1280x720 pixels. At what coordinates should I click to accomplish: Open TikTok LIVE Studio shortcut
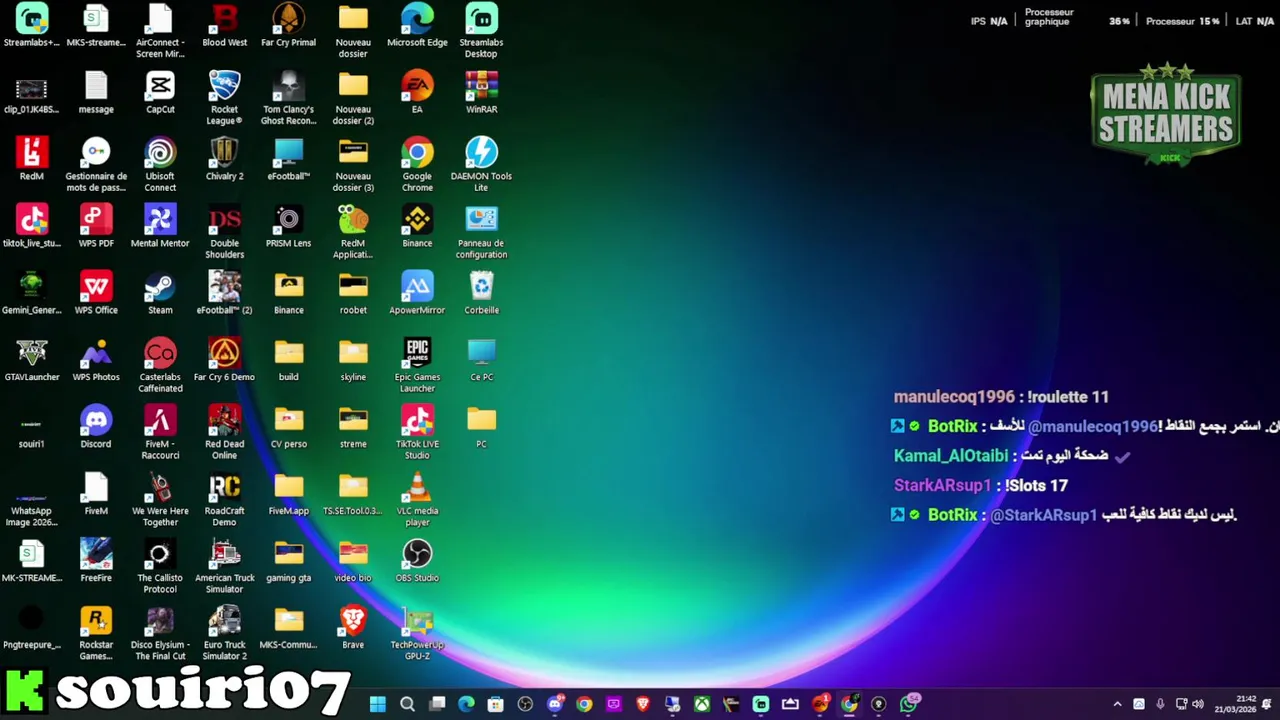coord(417,432)
